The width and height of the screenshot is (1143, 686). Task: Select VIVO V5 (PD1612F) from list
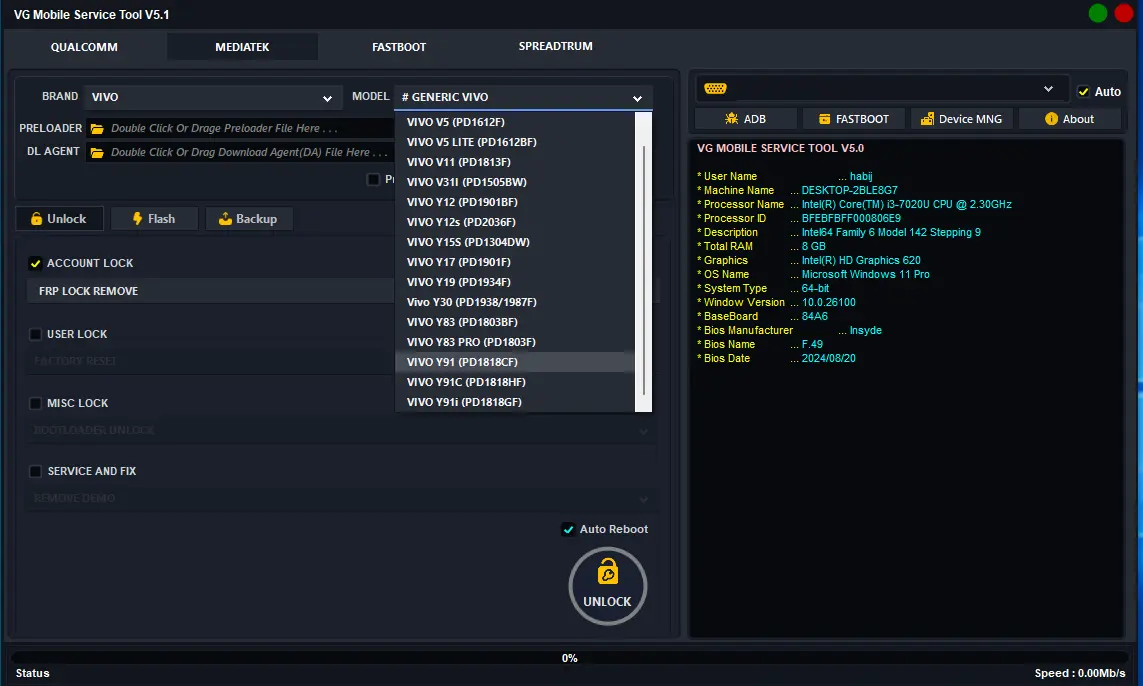coord(515,122)
